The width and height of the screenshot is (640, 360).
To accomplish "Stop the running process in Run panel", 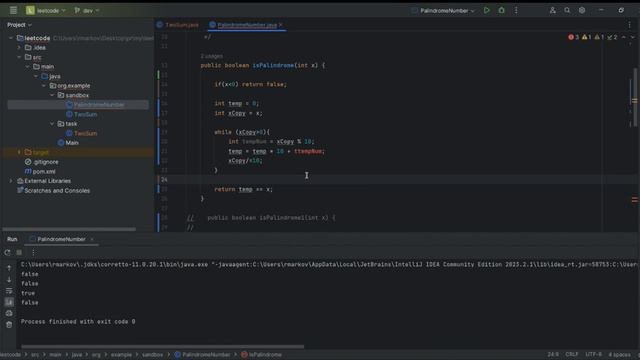I will (19, 253).
